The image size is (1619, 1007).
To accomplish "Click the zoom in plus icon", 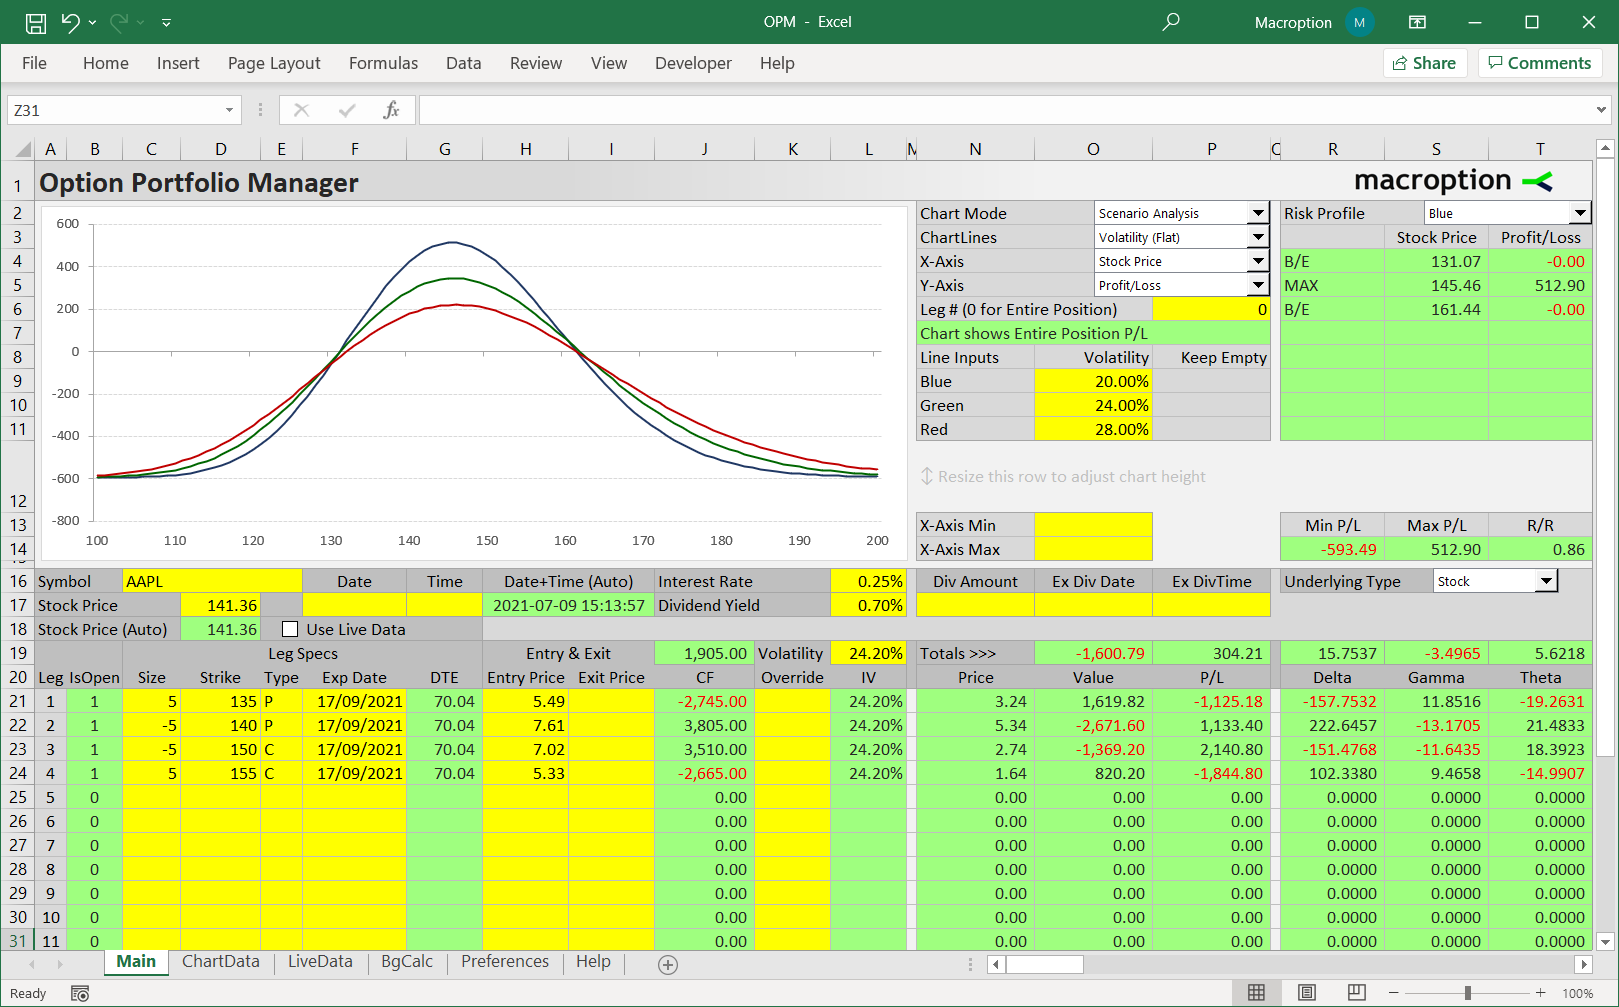I will click(1540, 993).
